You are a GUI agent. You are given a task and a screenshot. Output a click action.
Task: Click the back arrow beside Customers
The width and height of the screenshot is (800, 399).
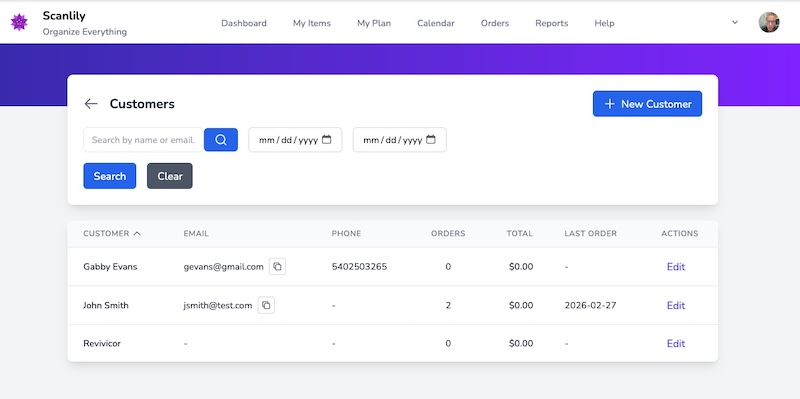tap(91, 104)
